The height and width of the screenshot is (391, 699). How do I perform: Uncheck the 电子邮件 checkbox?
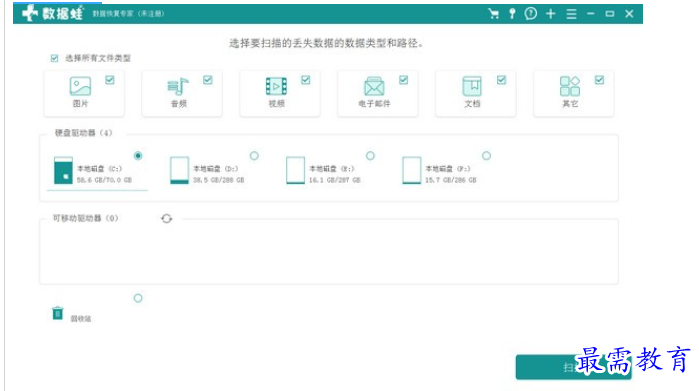[403, 80]
